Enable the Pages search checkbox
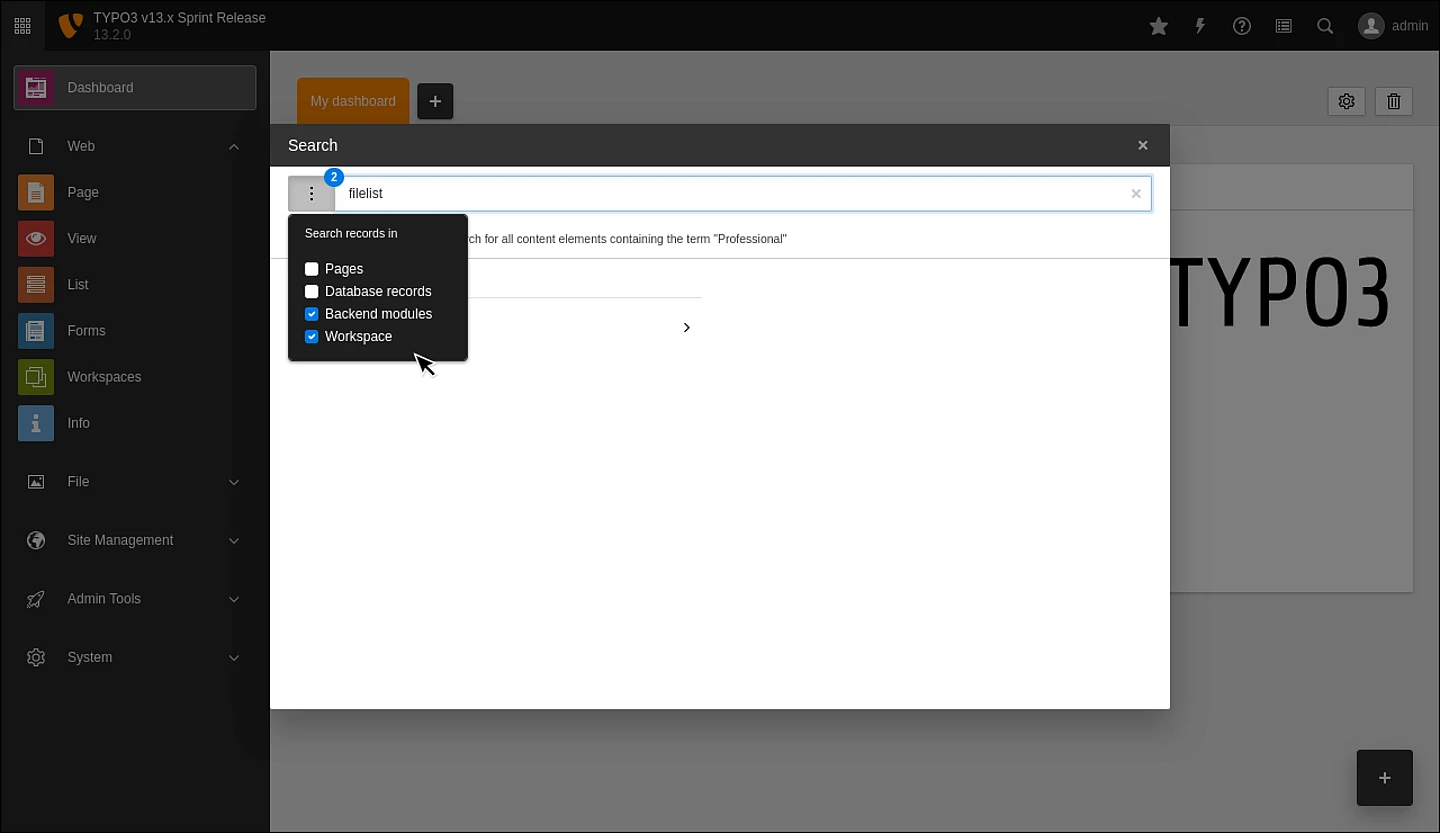Screen dimensions: 1440x833 tap(312, 269)
